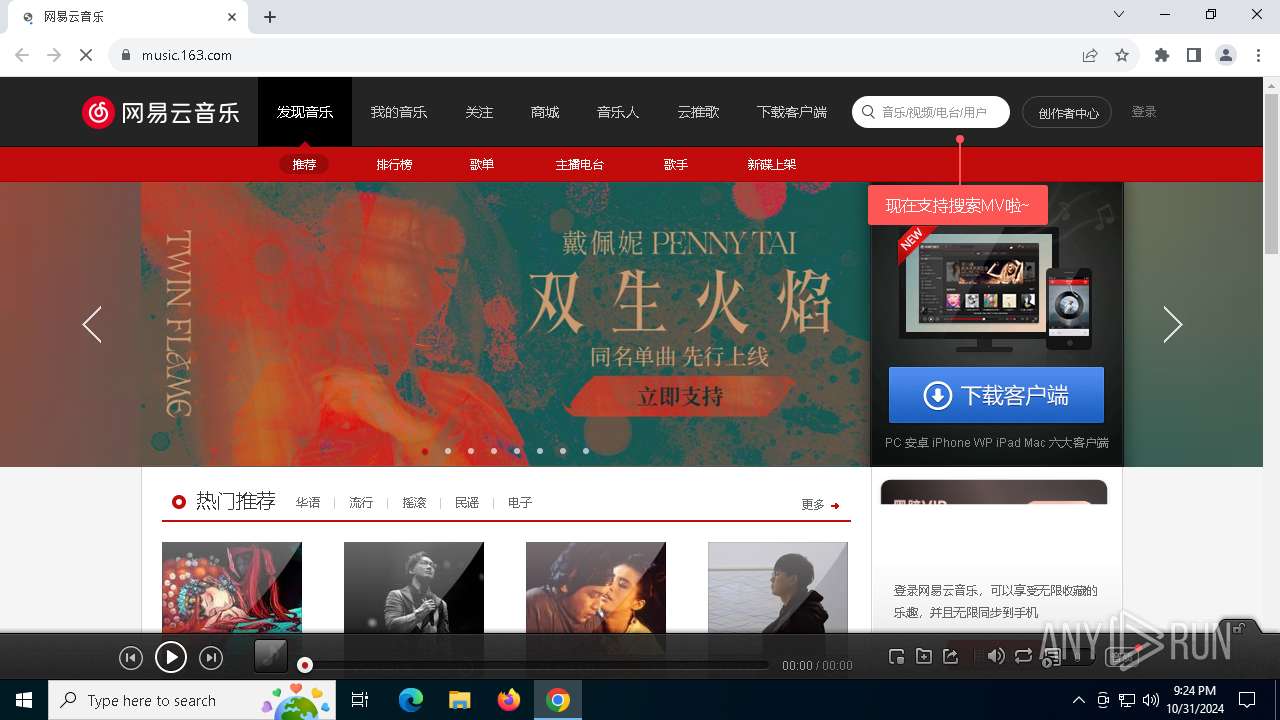Open a new browser tab

(270, 17)
